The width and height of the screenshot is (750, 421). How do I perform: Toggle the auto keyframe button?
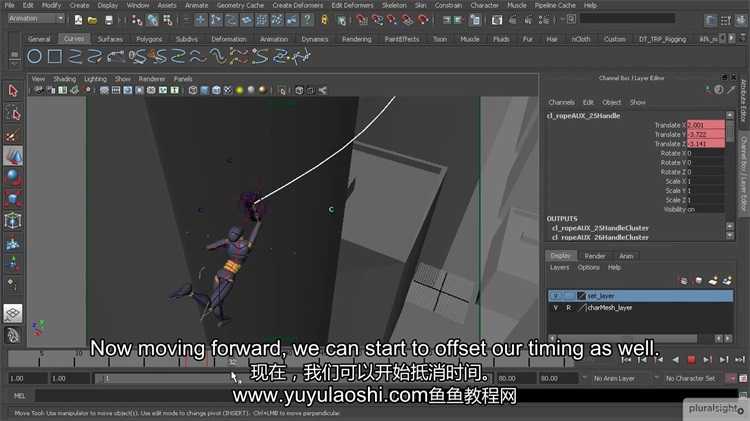pyautogui.click(x=732, y=378)
